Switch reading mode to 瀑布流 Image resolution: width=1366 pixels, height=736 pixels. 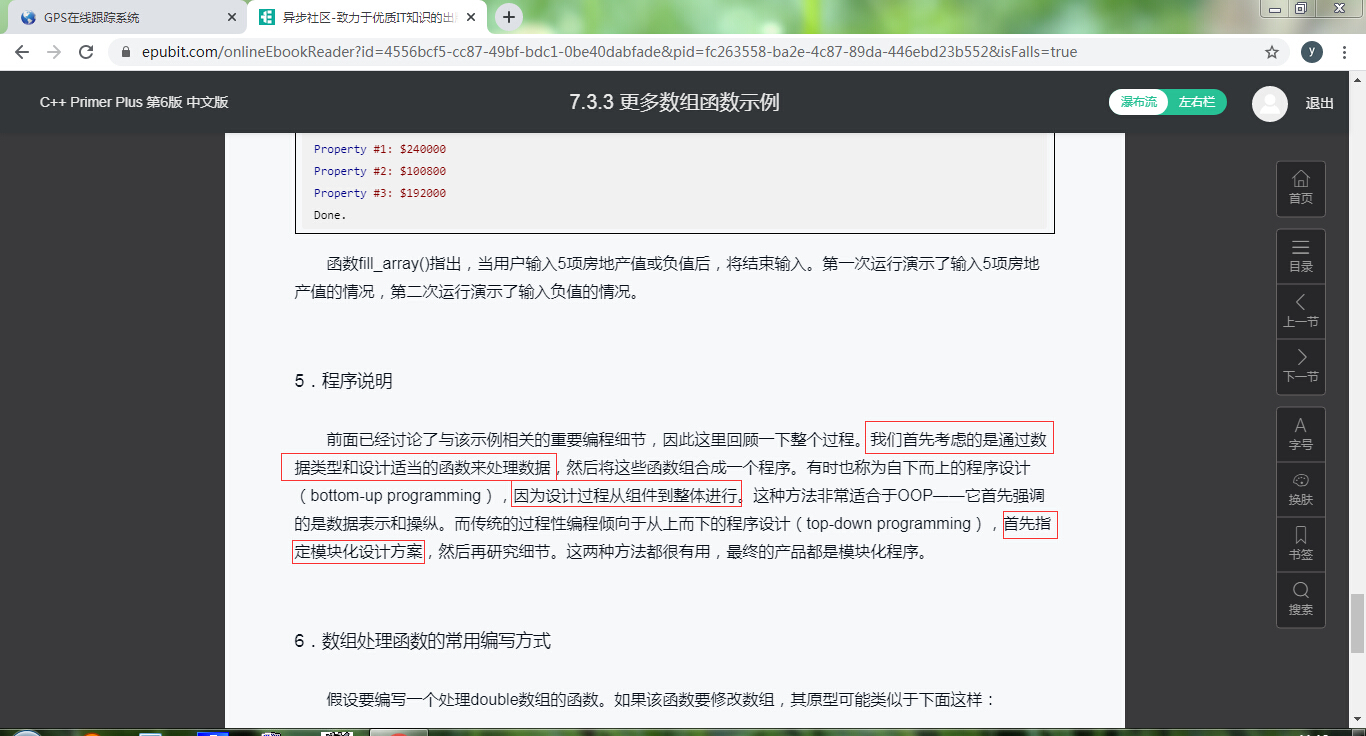coord(1138,102)
